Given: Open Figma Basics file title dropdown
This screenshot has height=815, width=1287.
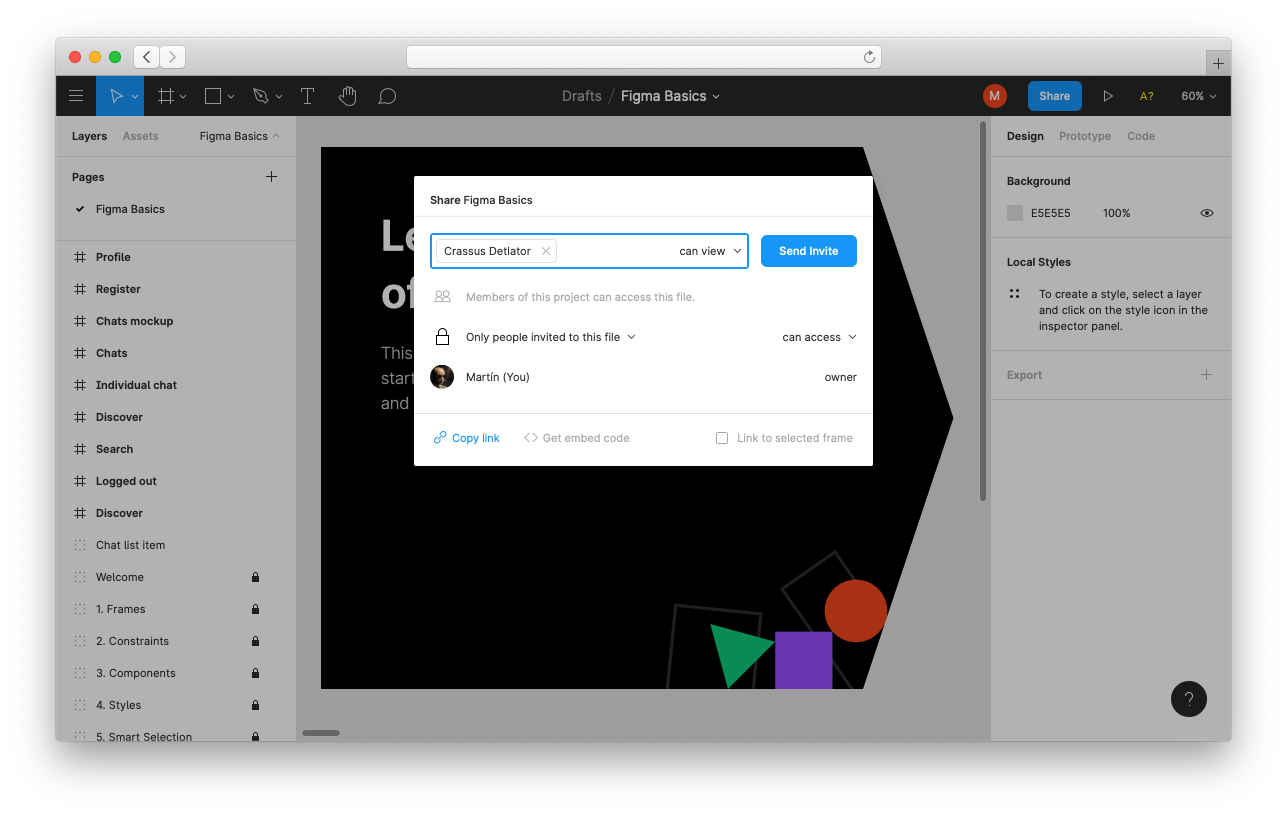Looking at the screenshot, I should tap(670, 96).
